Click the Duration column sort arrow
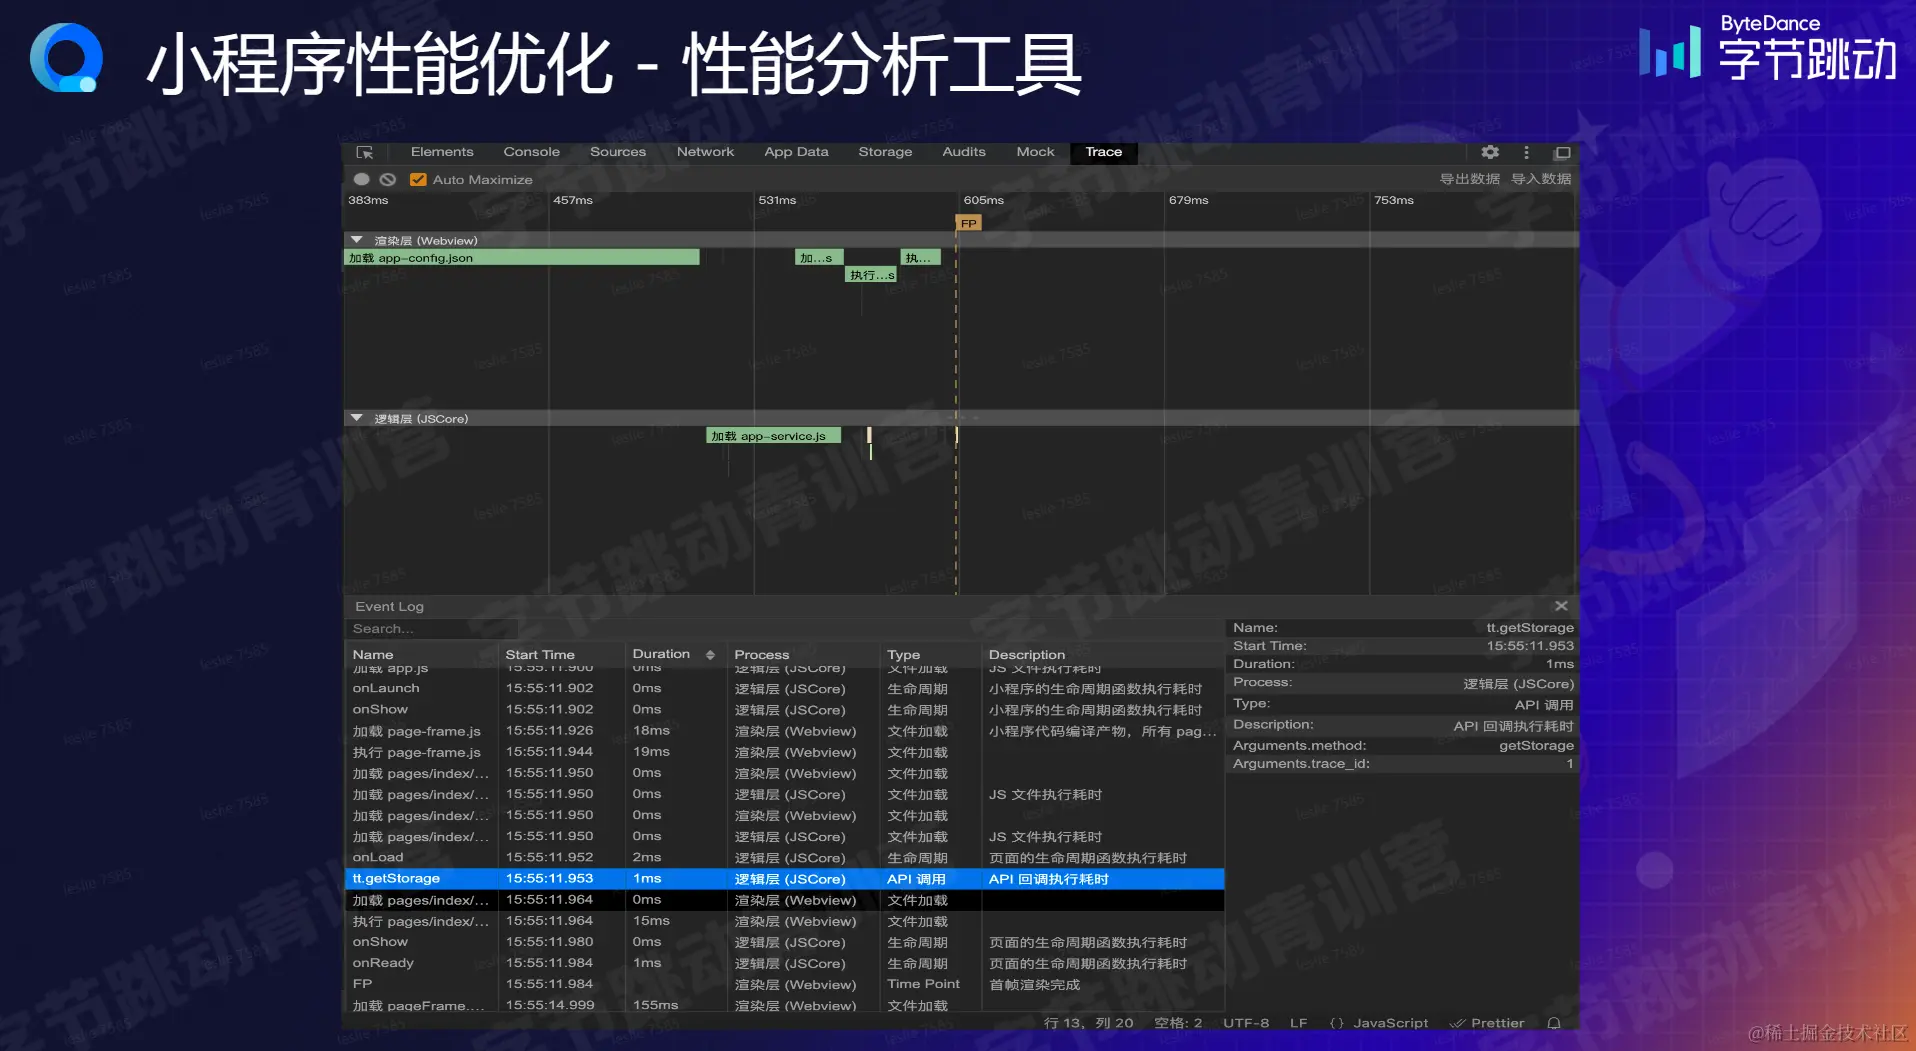 710,655
